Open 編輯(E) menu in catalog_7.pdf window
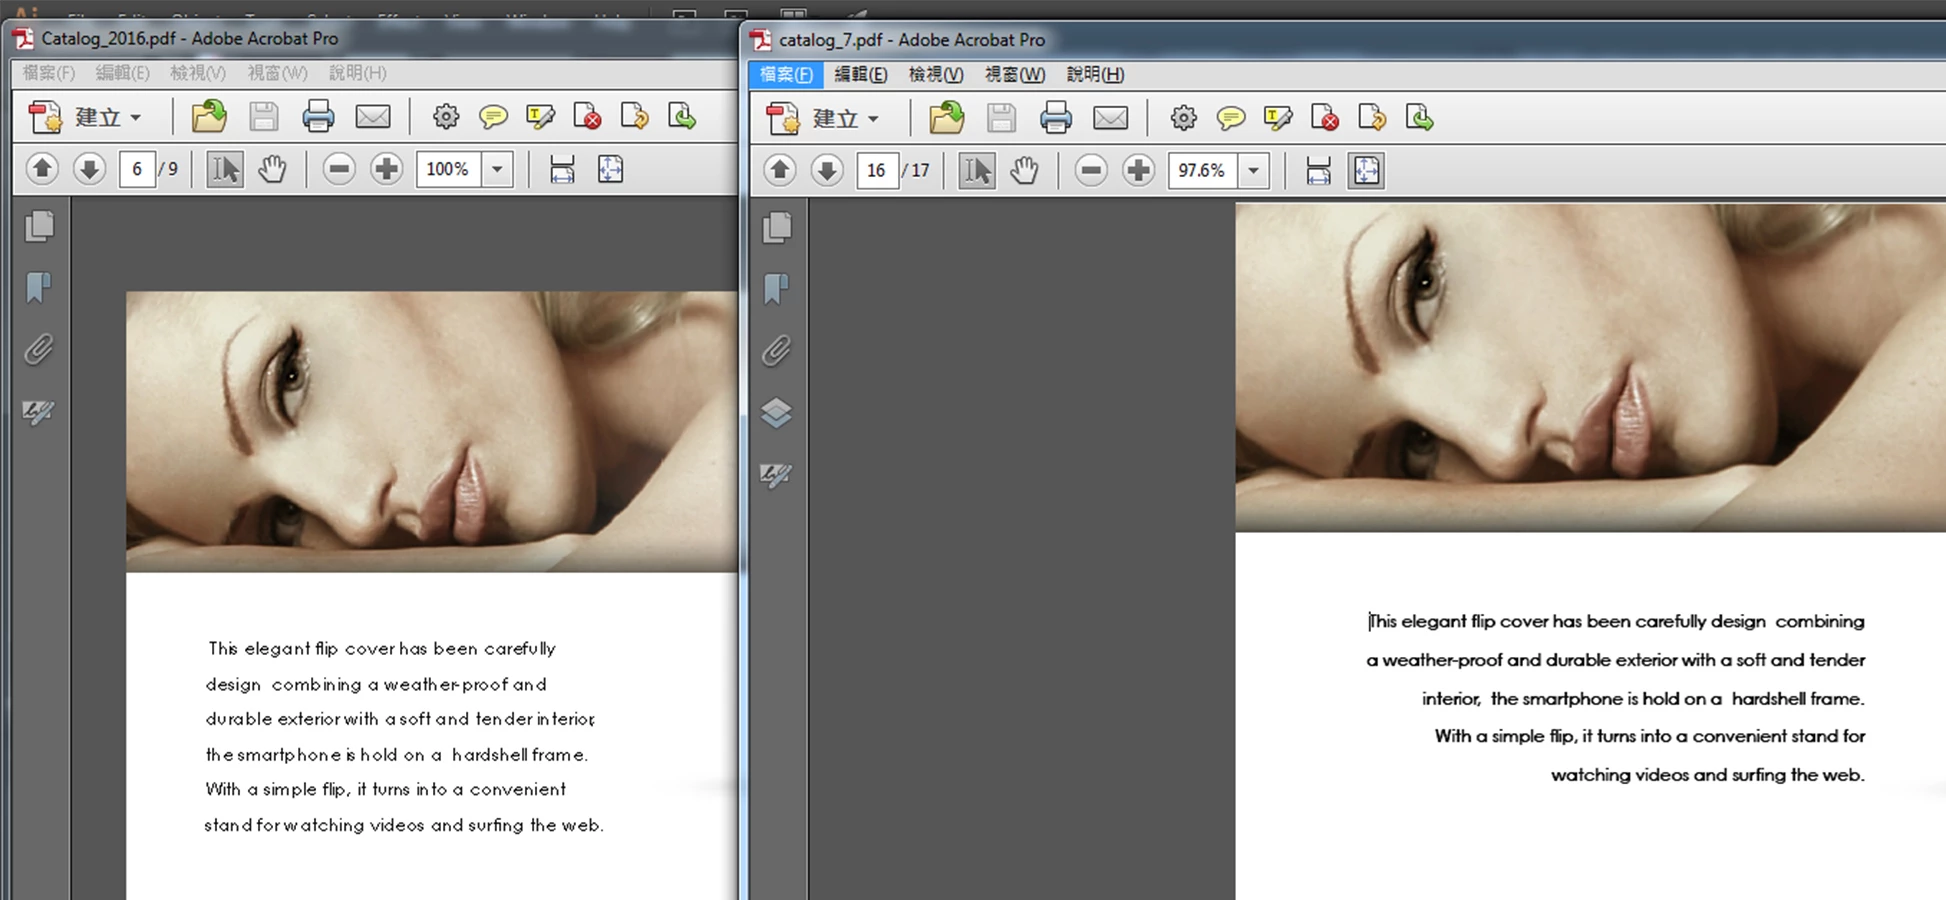This screenshot has width=1946, height=900. click(860, 74)
